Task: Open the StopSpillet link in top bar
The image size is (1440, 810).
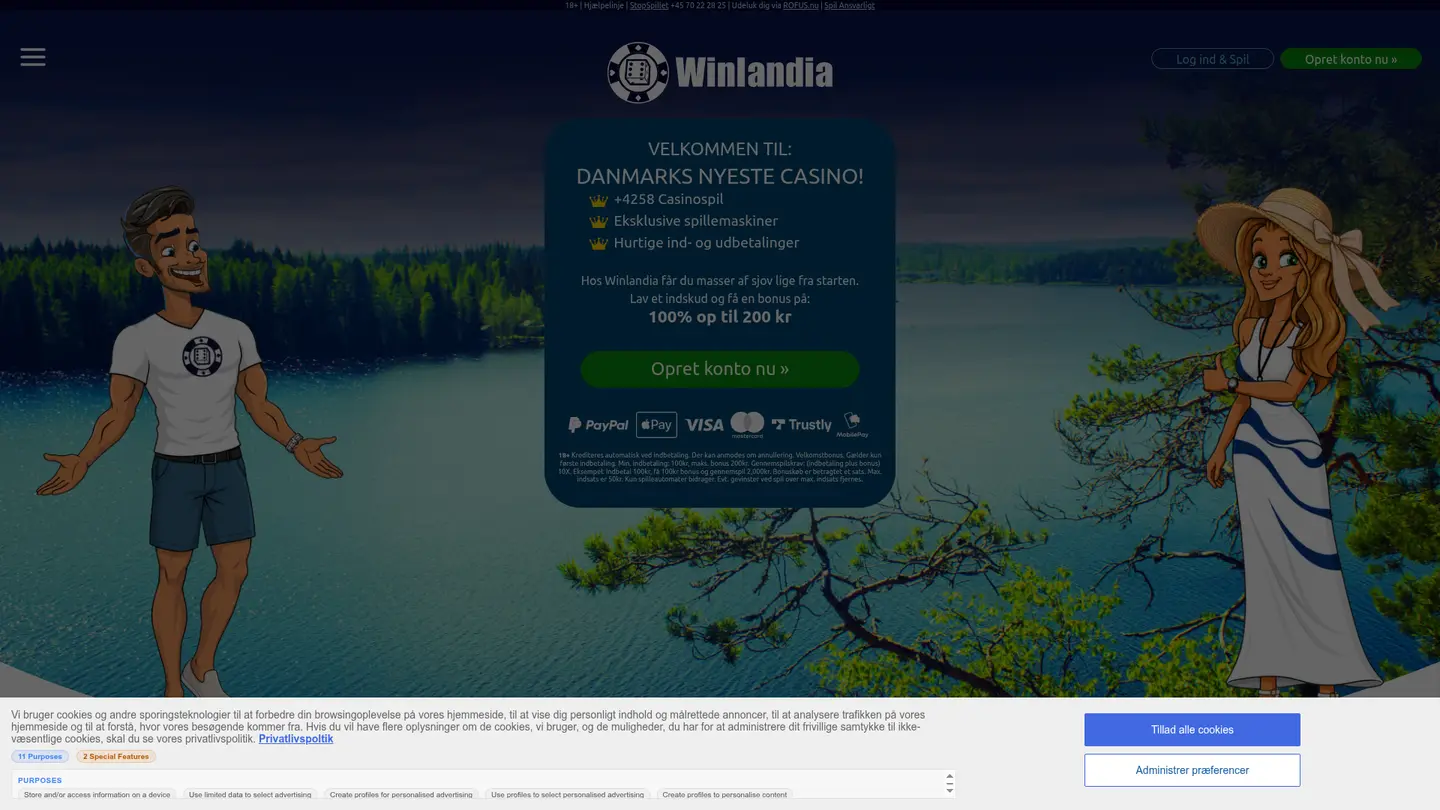Action: click(x=649, y=5)
